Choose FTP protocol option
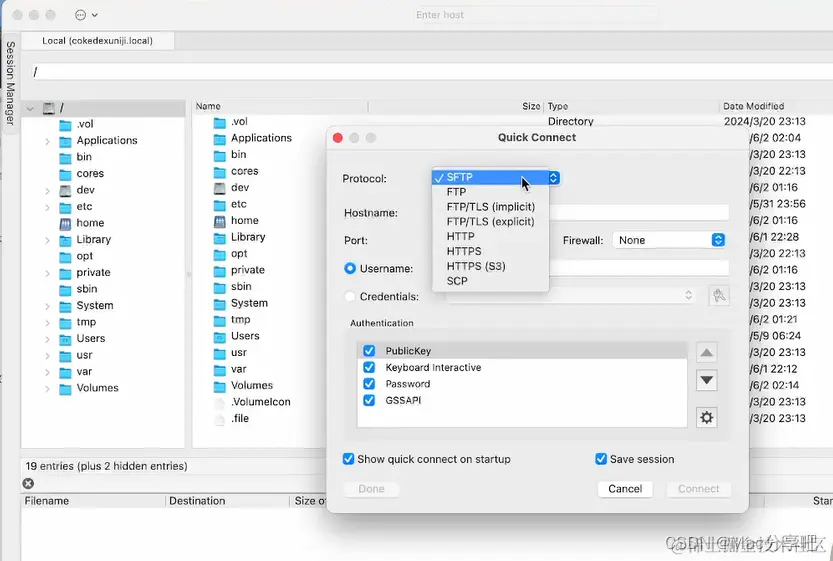This screenshot has height=561, width=833. [x=490, y=192]
